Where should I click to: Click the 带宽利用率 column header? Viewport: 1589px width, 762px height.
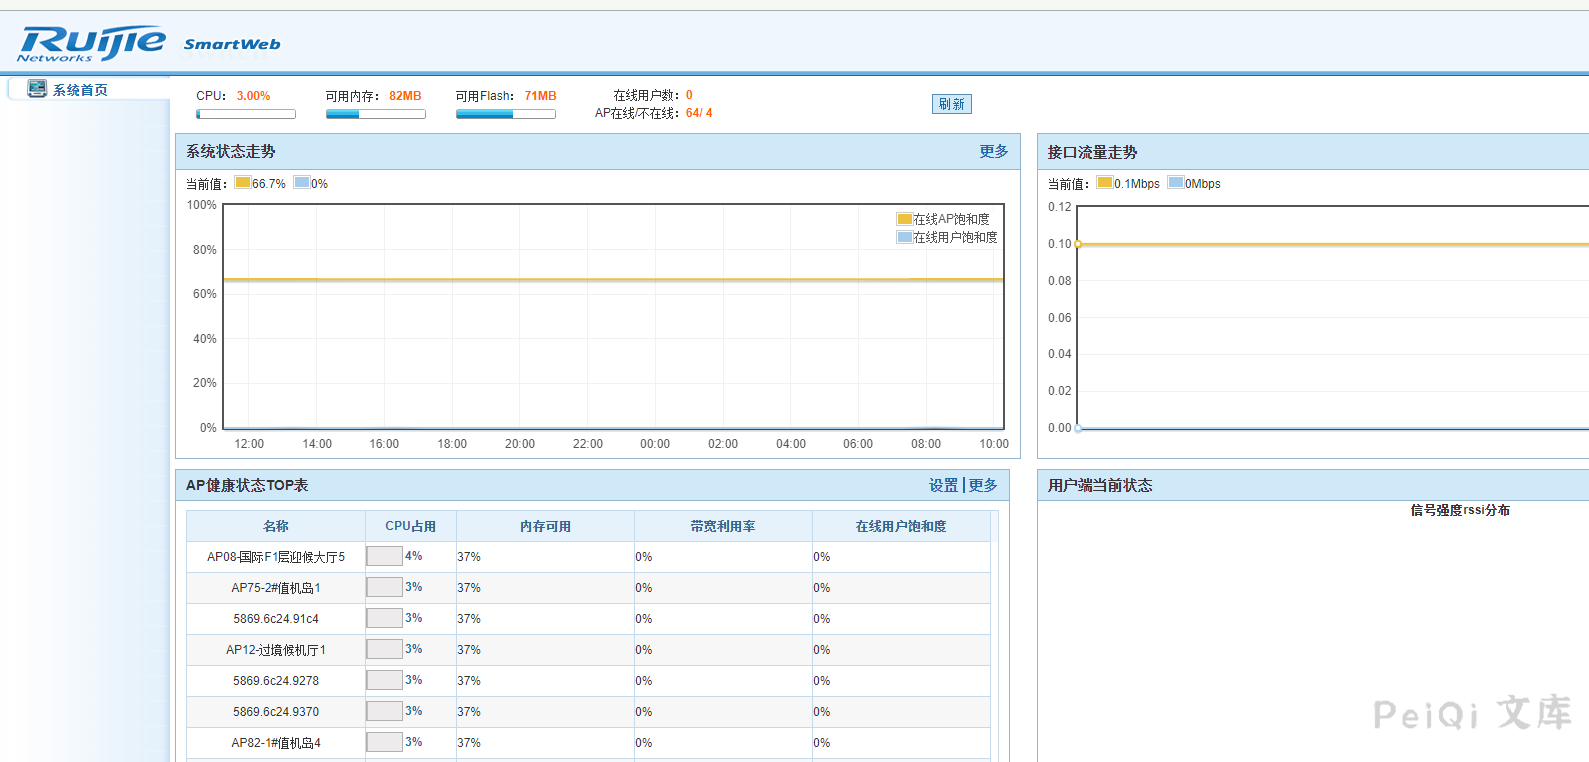[723, 526]
